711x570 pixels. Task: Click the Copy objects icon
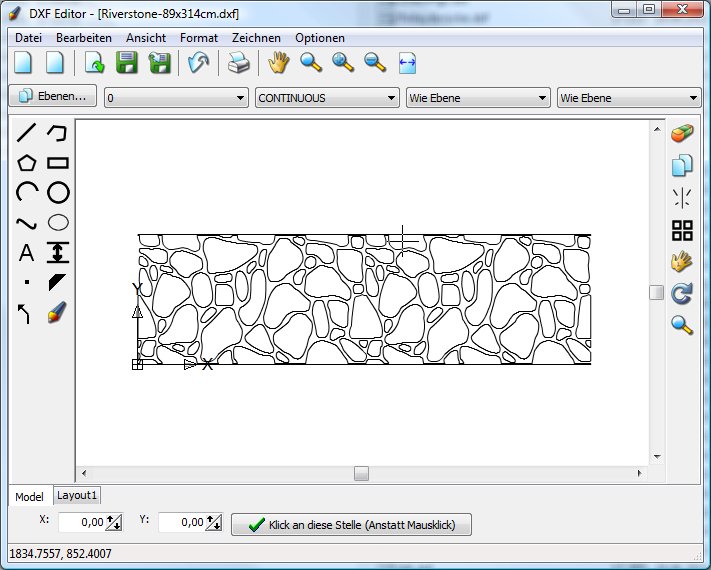(682, 165)
